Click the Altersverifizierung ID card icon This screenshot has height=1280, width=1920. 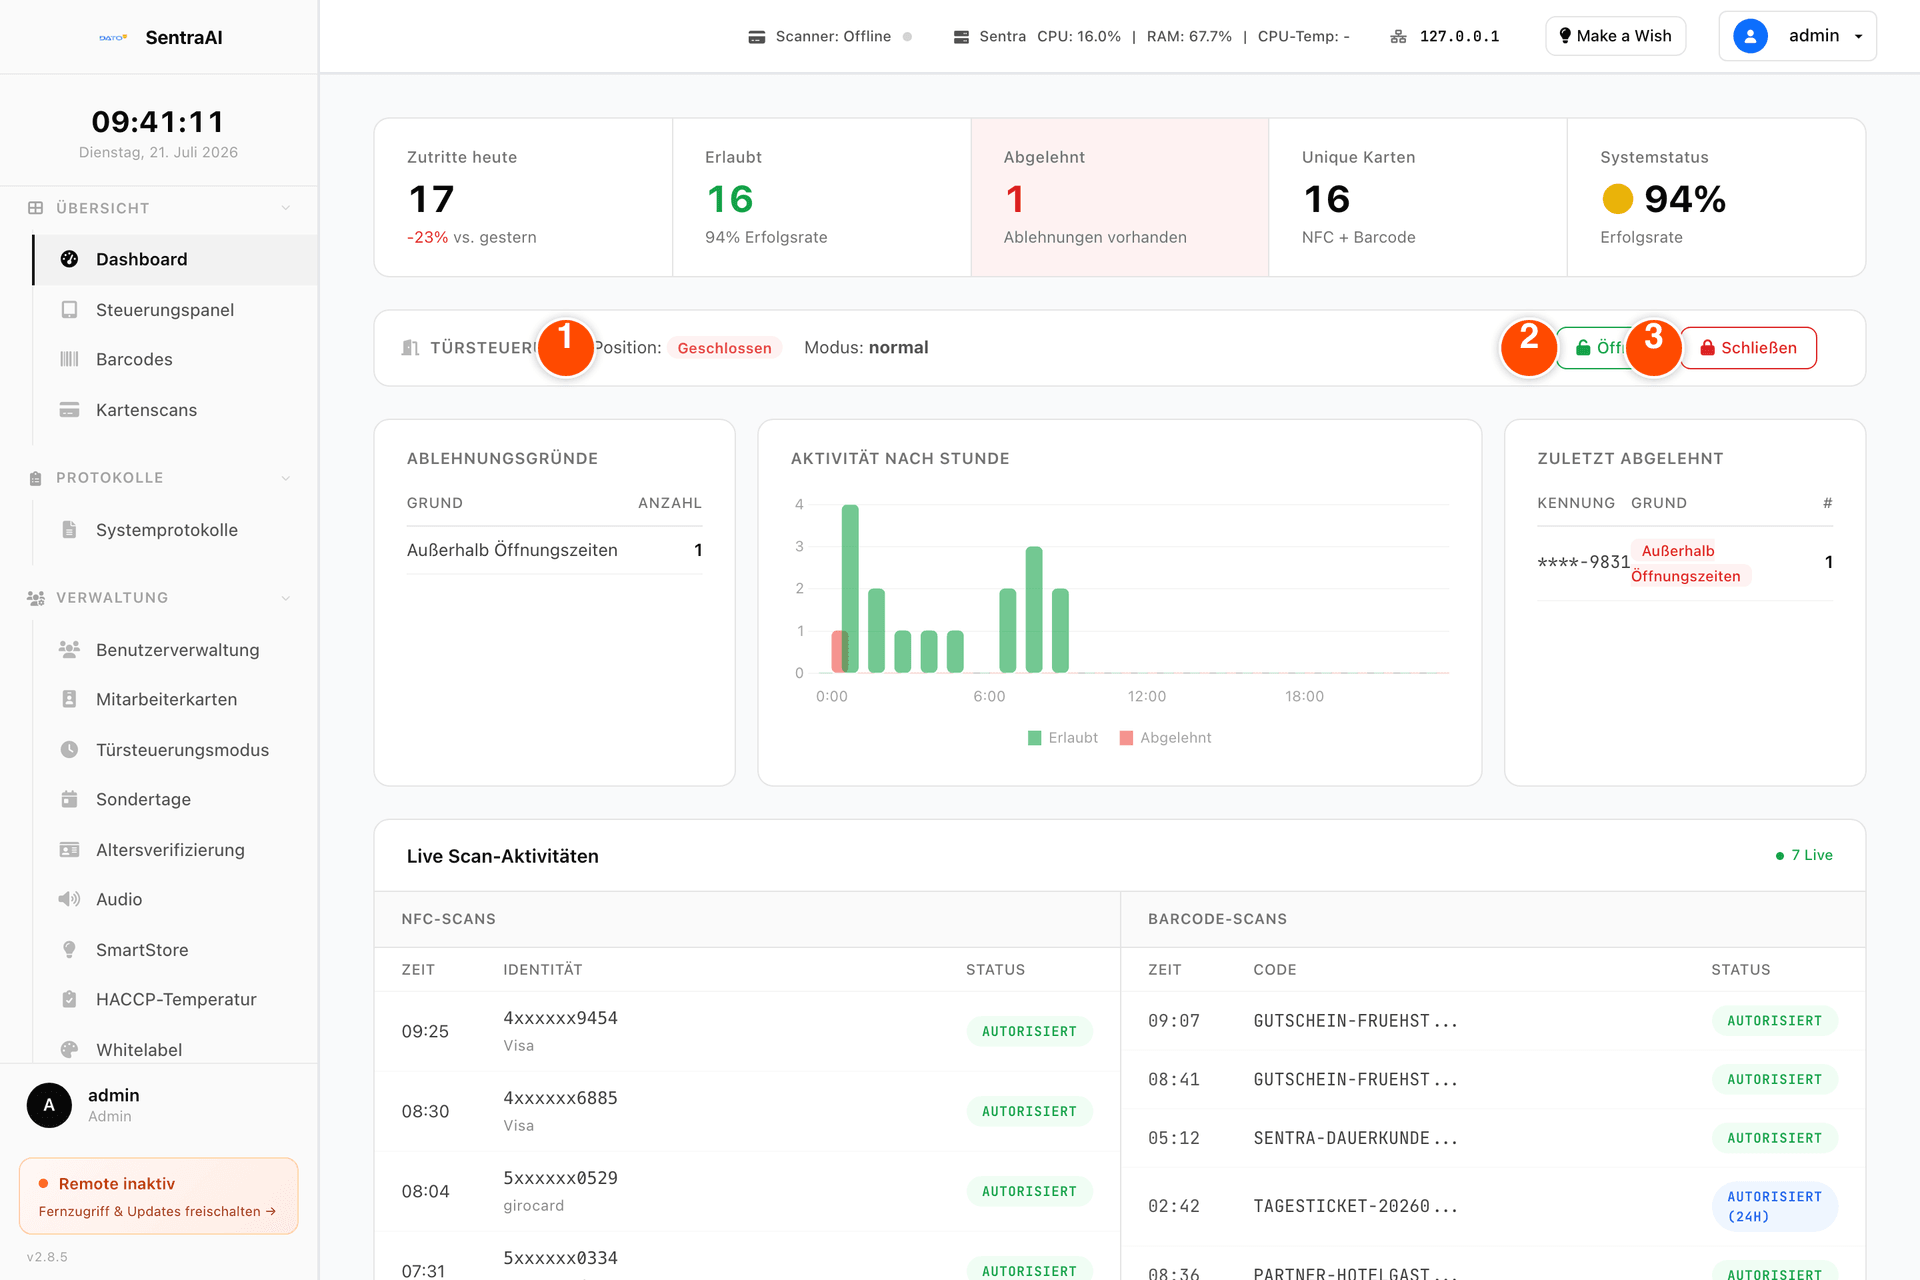click(x=69, y=850)
